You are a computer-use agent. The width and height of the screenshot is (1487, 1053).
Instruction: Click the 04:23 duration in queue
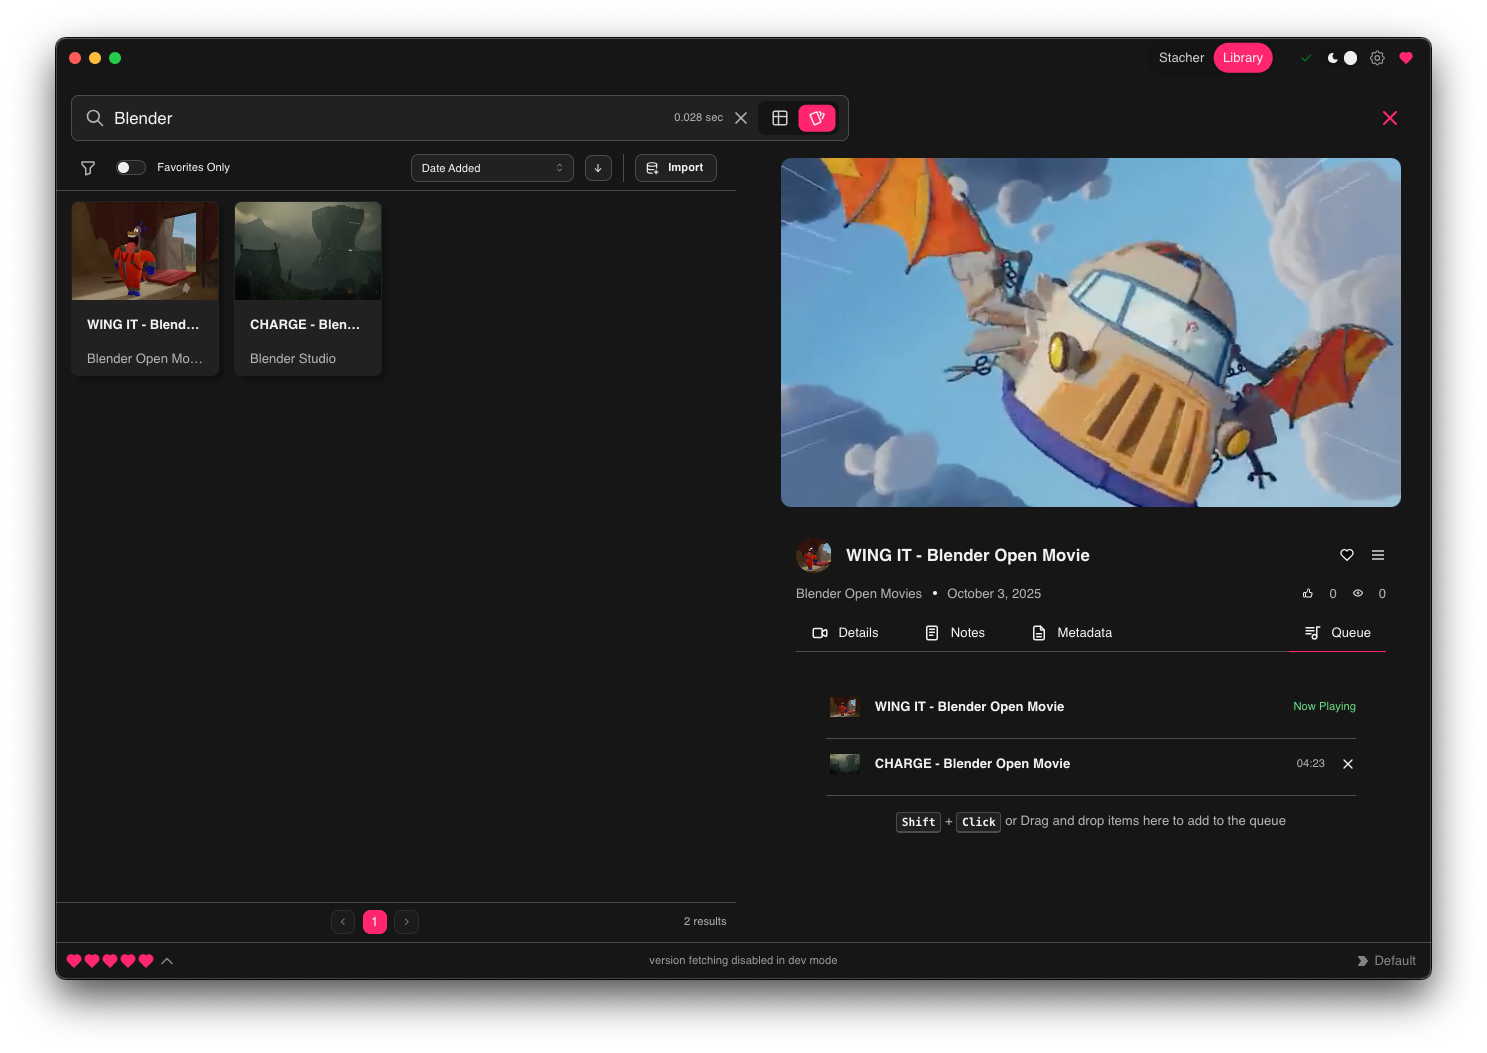(x=1310, y=764)
